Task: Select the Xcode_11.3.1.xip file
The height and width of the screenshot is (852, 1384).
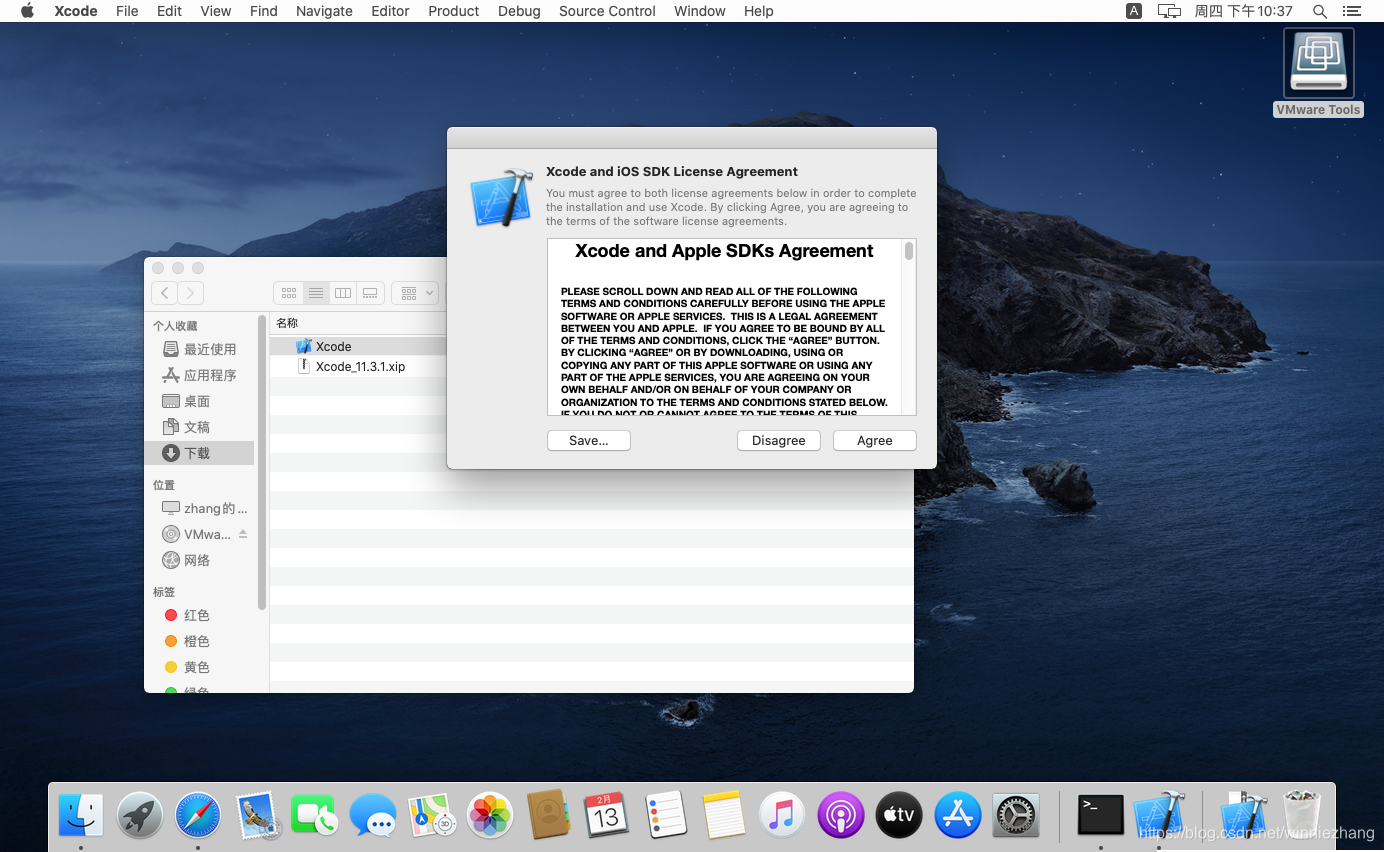Action: coord(358,367)
